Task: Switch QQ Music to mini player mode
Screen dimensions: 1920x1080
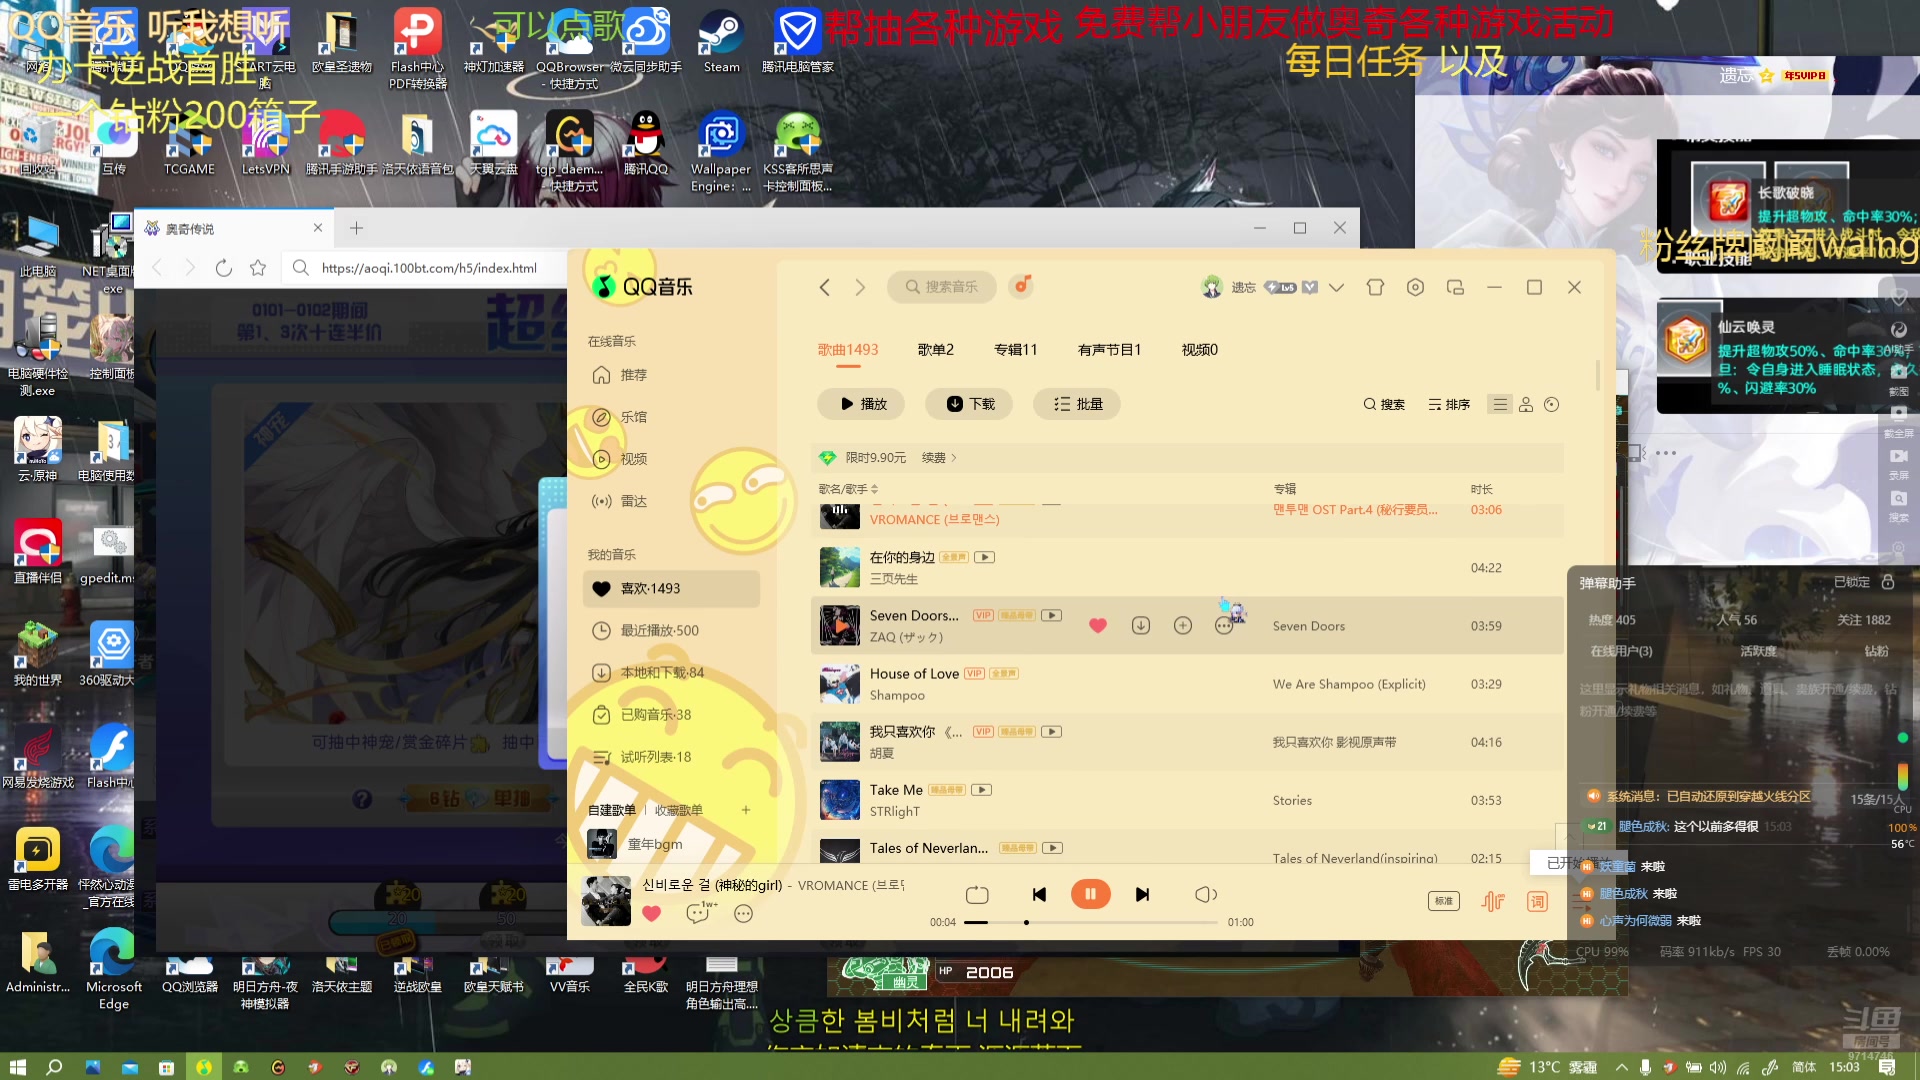Action: click(x=1455, y=287)
